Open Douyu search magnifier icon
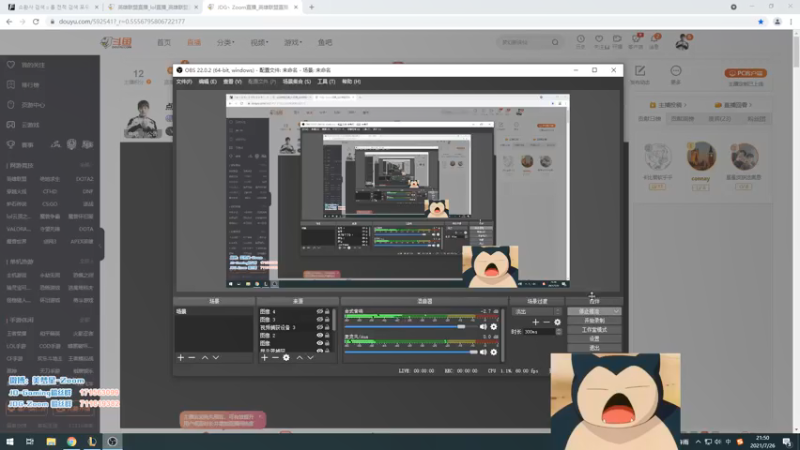This screenshot has width=800, height=450. pos(555,42)
